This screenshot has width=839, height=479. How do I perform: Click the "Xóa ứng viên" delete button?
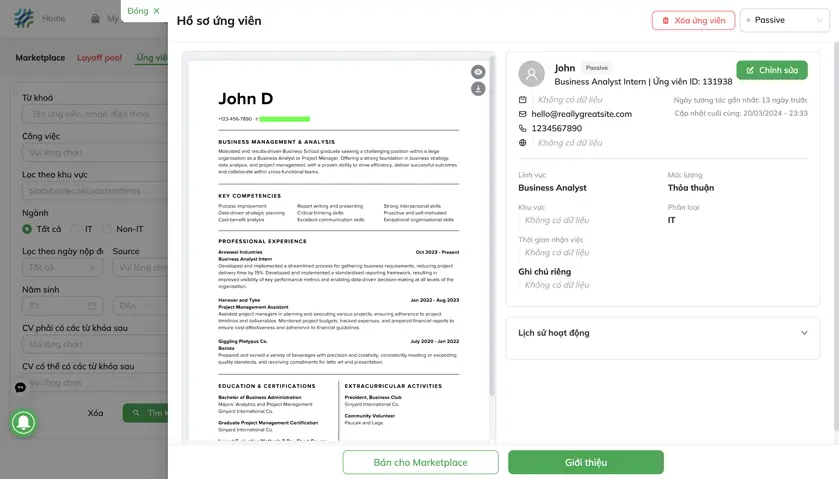(x=692, y=20)
